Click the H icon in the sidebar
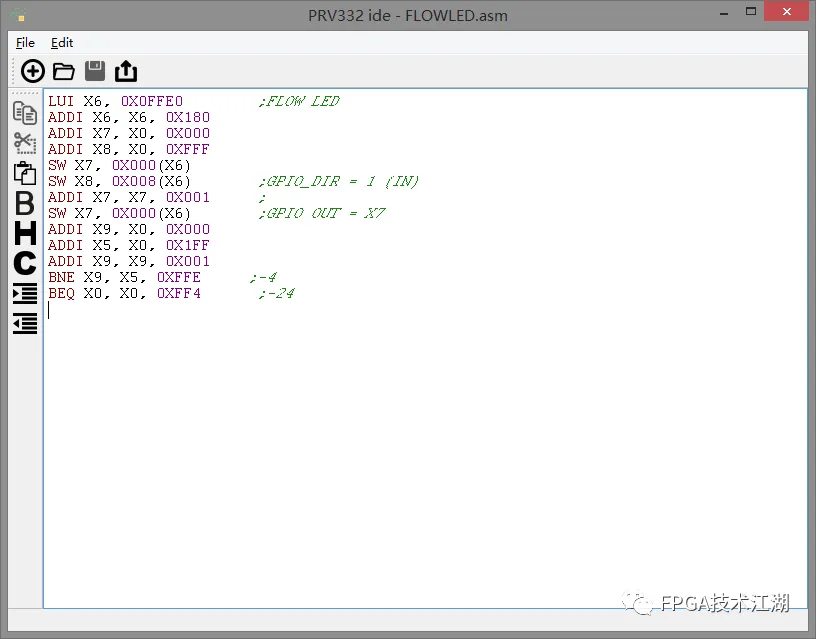Screen dimensions: 816x639 click(25, 233)
